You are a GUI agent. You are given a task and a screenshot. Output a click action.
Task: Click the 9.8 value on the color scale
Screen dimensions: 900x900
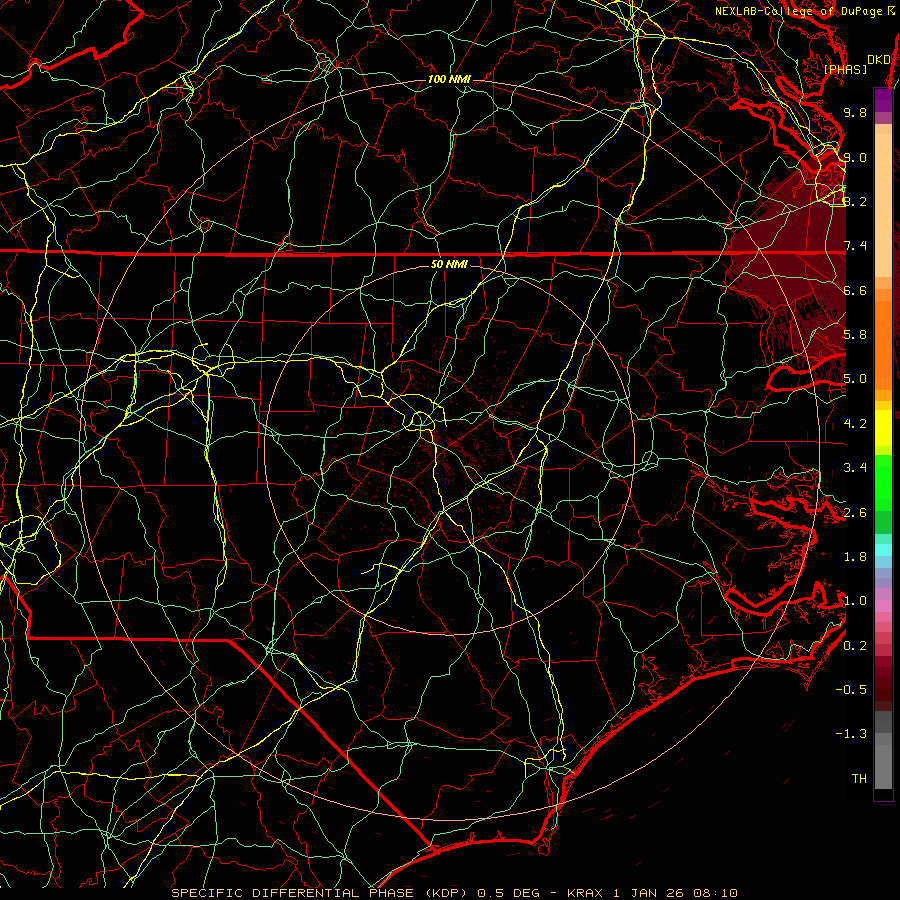click(855, 112)
